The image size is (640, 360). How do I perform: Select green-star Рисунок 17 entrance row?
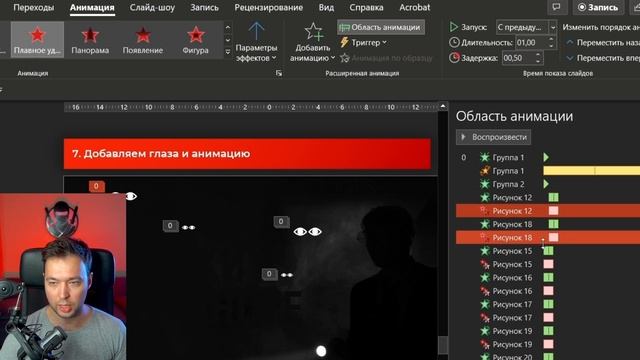548,304
